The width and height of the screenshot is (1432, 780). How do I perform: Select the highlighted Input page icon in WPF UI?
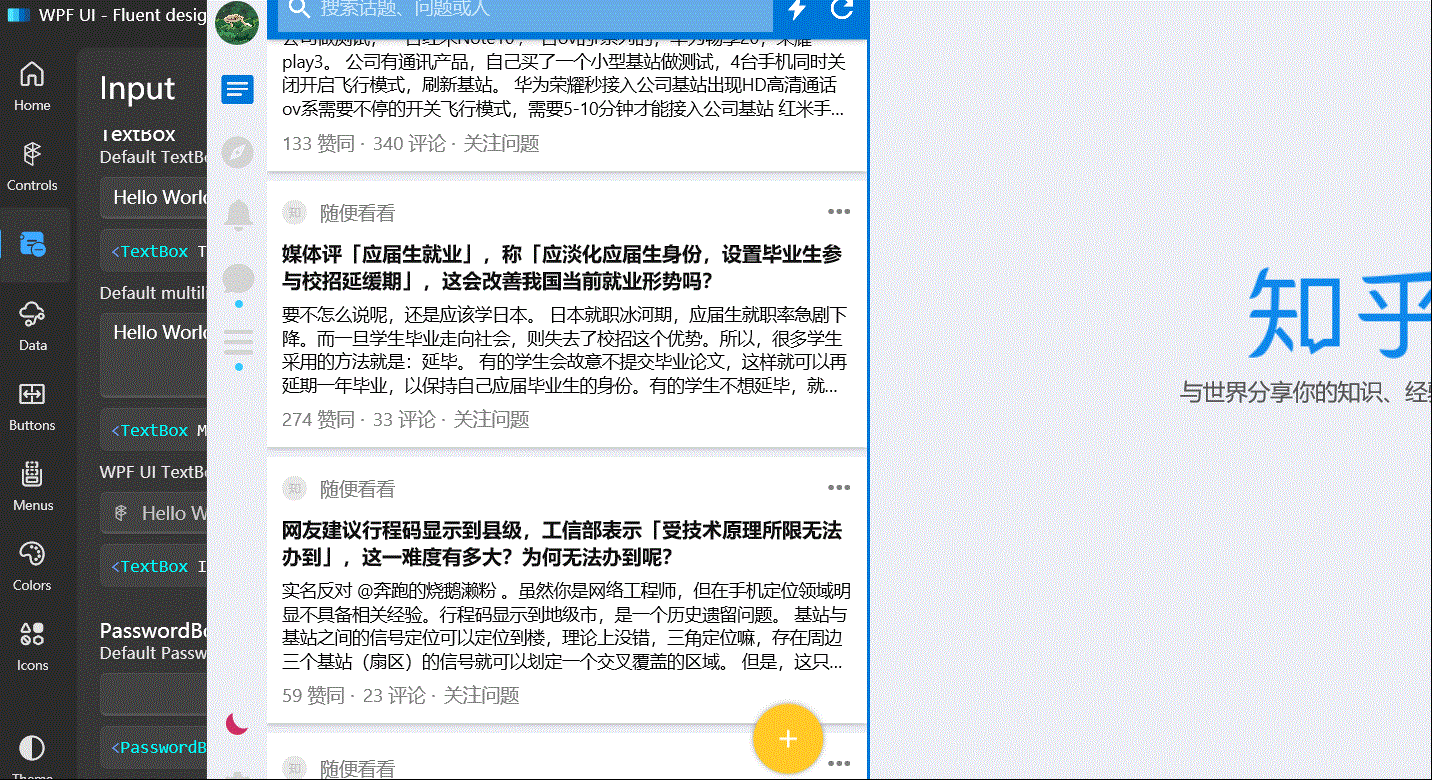32,244
